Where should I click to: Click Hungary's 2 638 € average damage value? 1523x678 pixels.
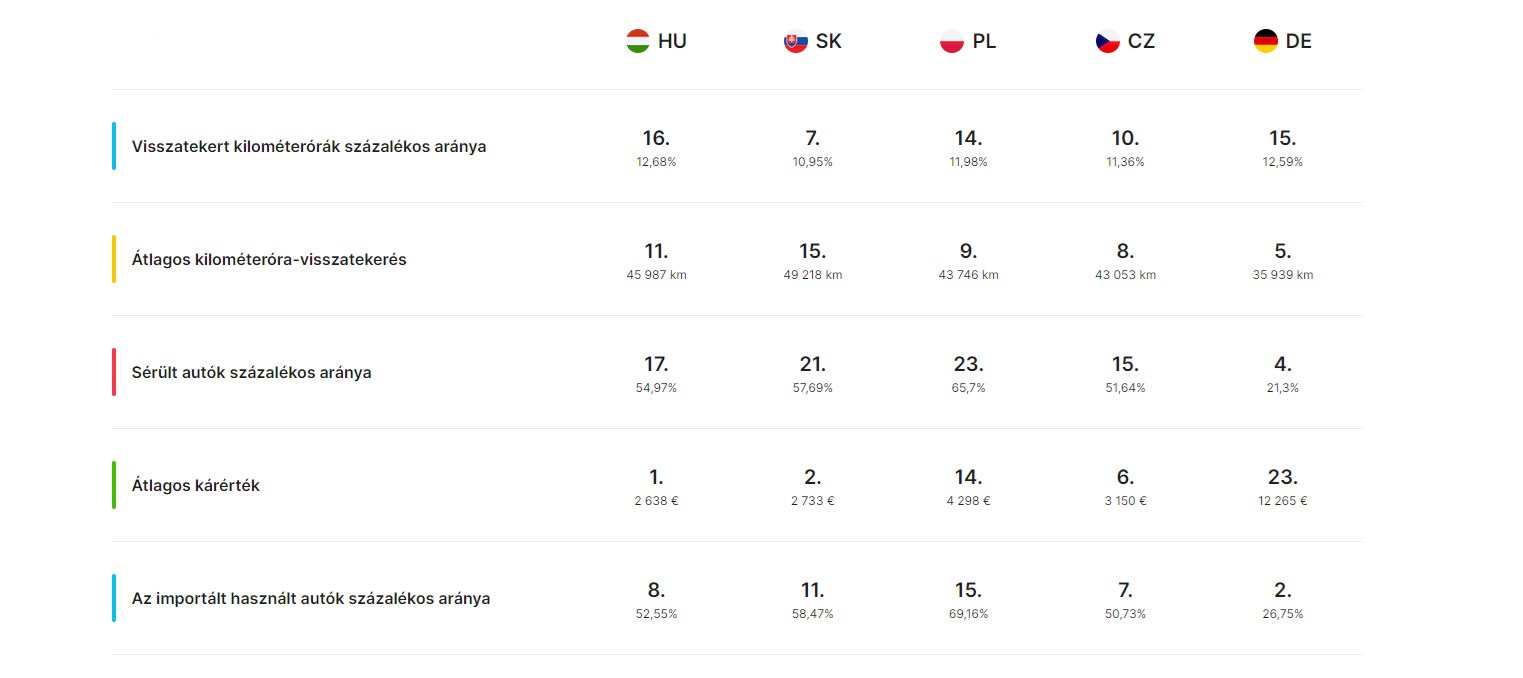pos(656,501)
